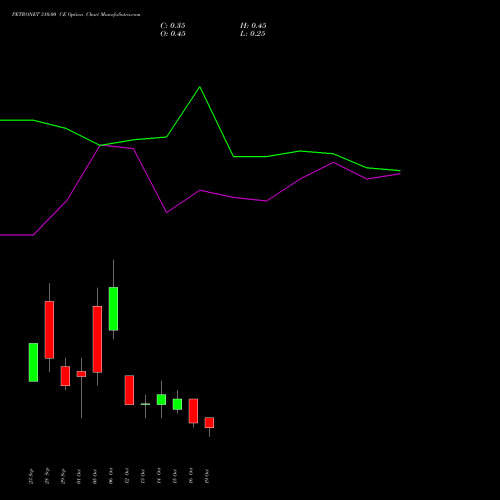Click the PETRONET CE Option chart title

pyautogui.click(x=76, y=15)
